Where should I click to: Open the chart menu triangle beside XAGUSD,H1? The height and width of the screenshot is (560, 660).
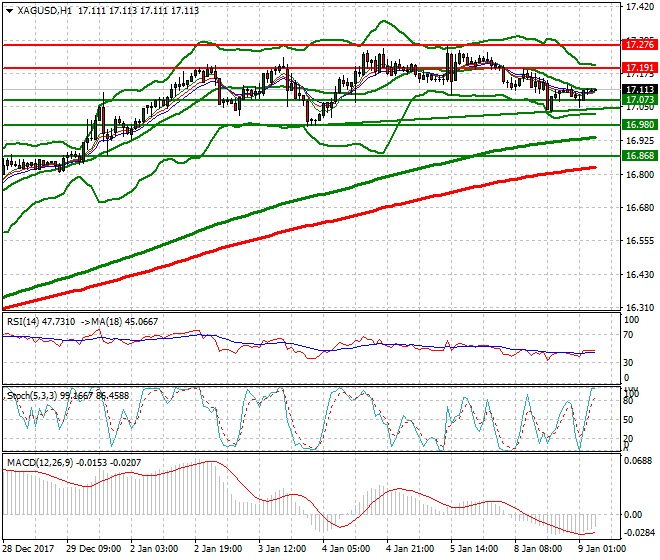(x=9, y=11)
